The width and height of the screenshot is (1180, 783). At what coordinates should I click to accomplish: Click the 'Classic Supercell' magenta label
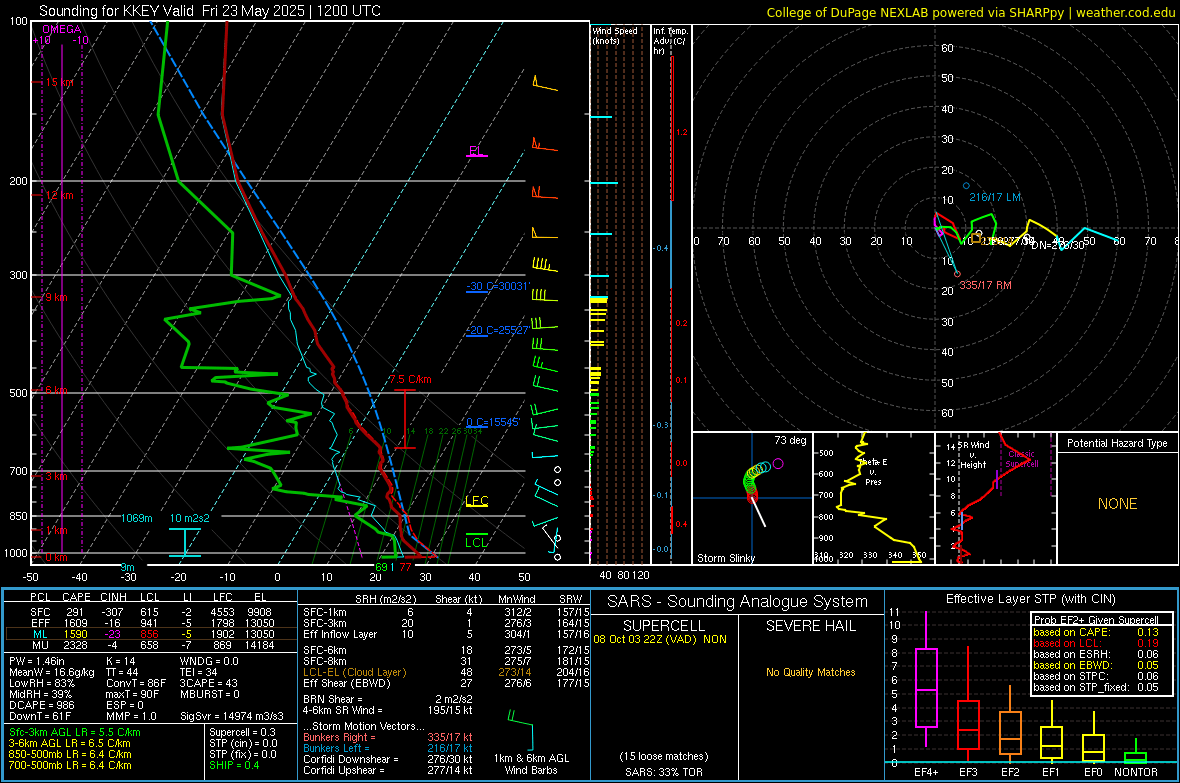[1021, 459]
